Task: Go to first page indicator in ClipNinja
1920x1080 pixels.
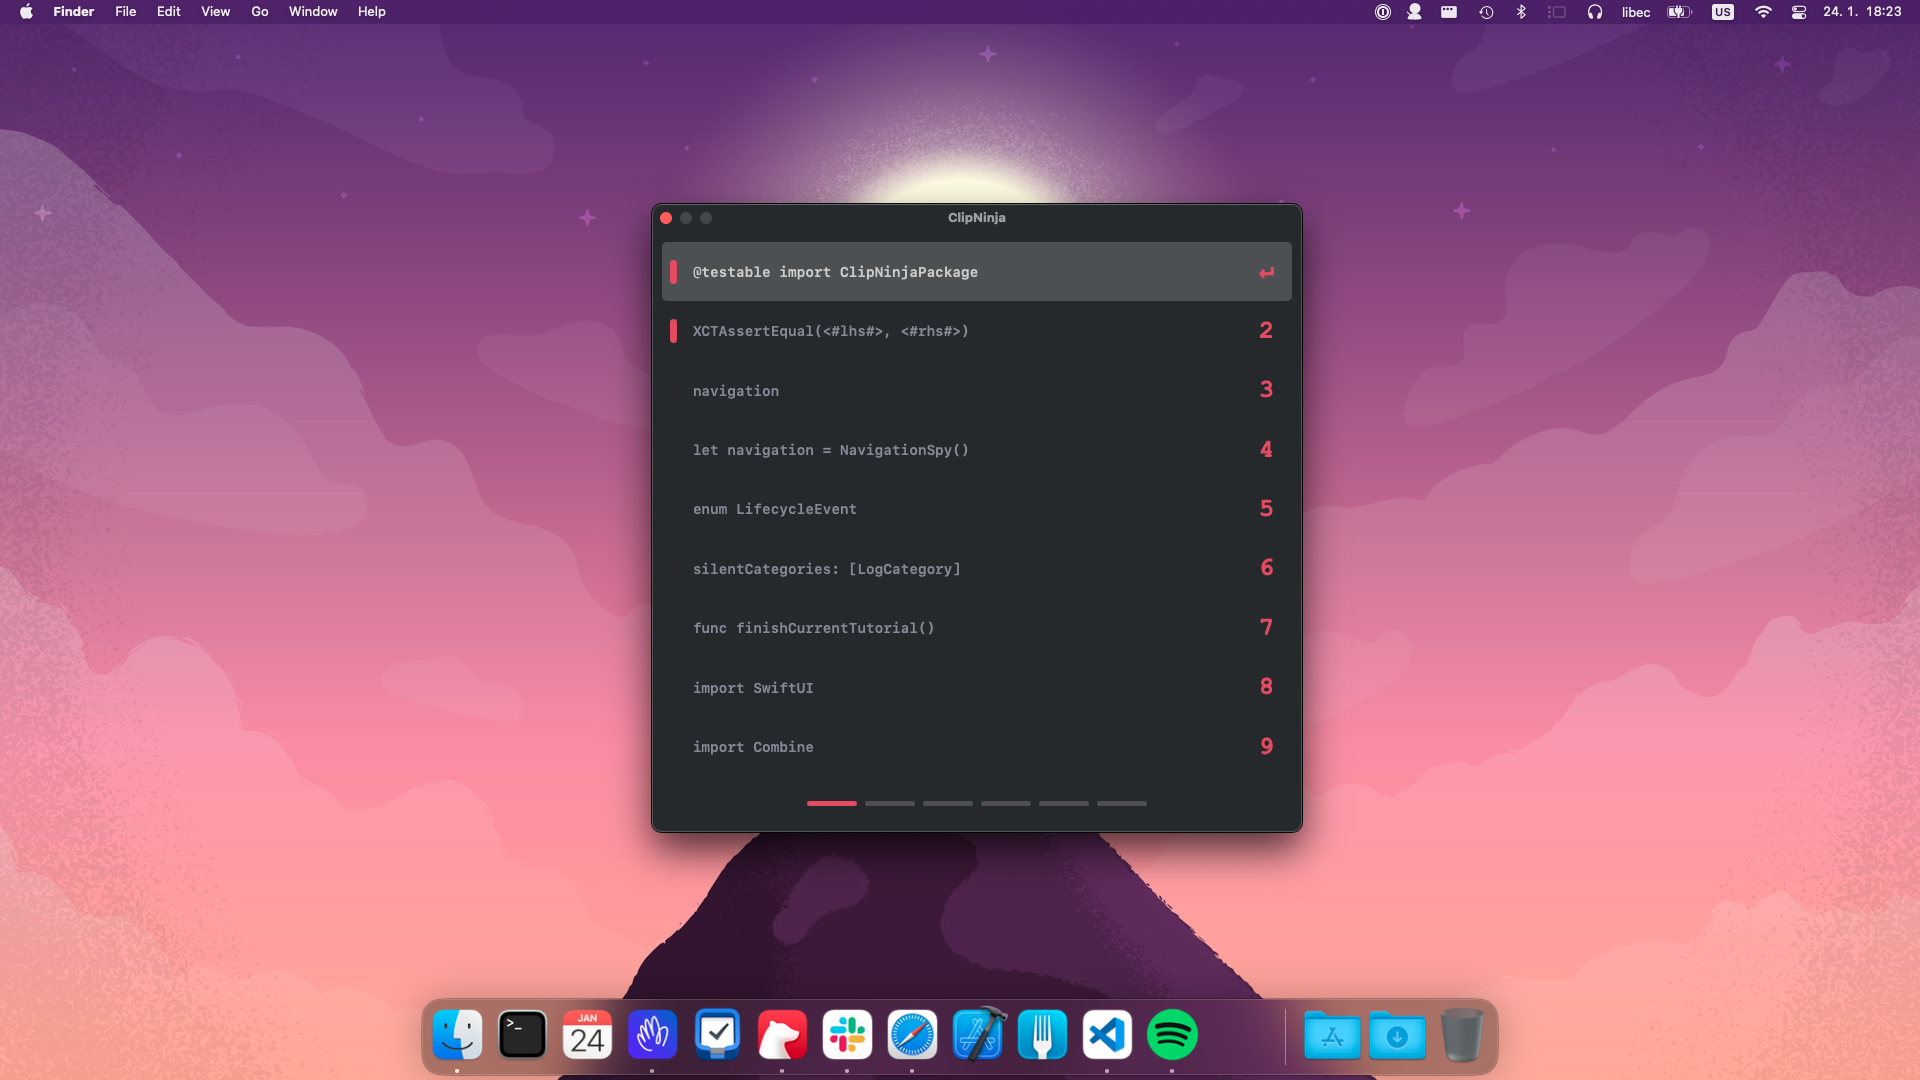Action: (x=832, y=803)
